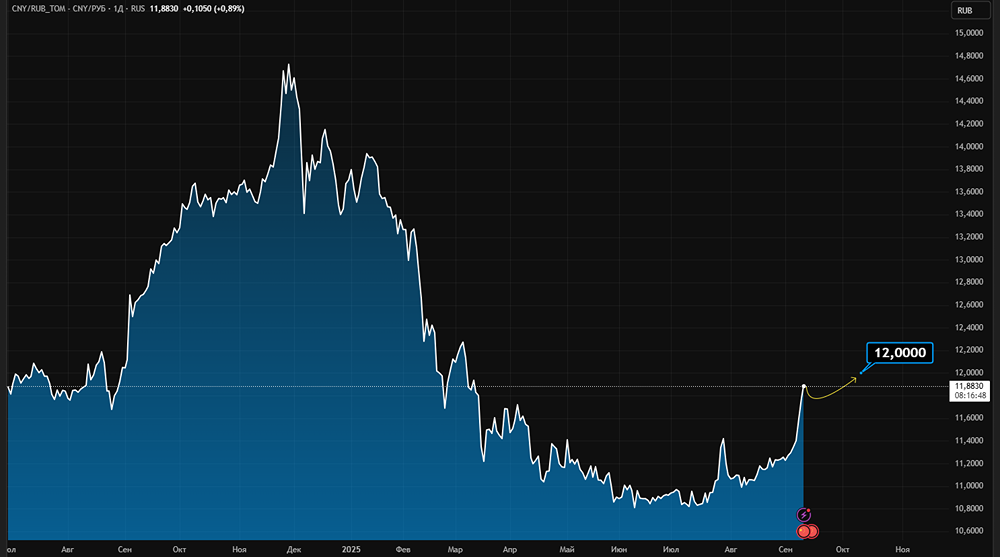Click the Фев label on the time axis
Screen dimensions: 1000x557
(403, 549)
